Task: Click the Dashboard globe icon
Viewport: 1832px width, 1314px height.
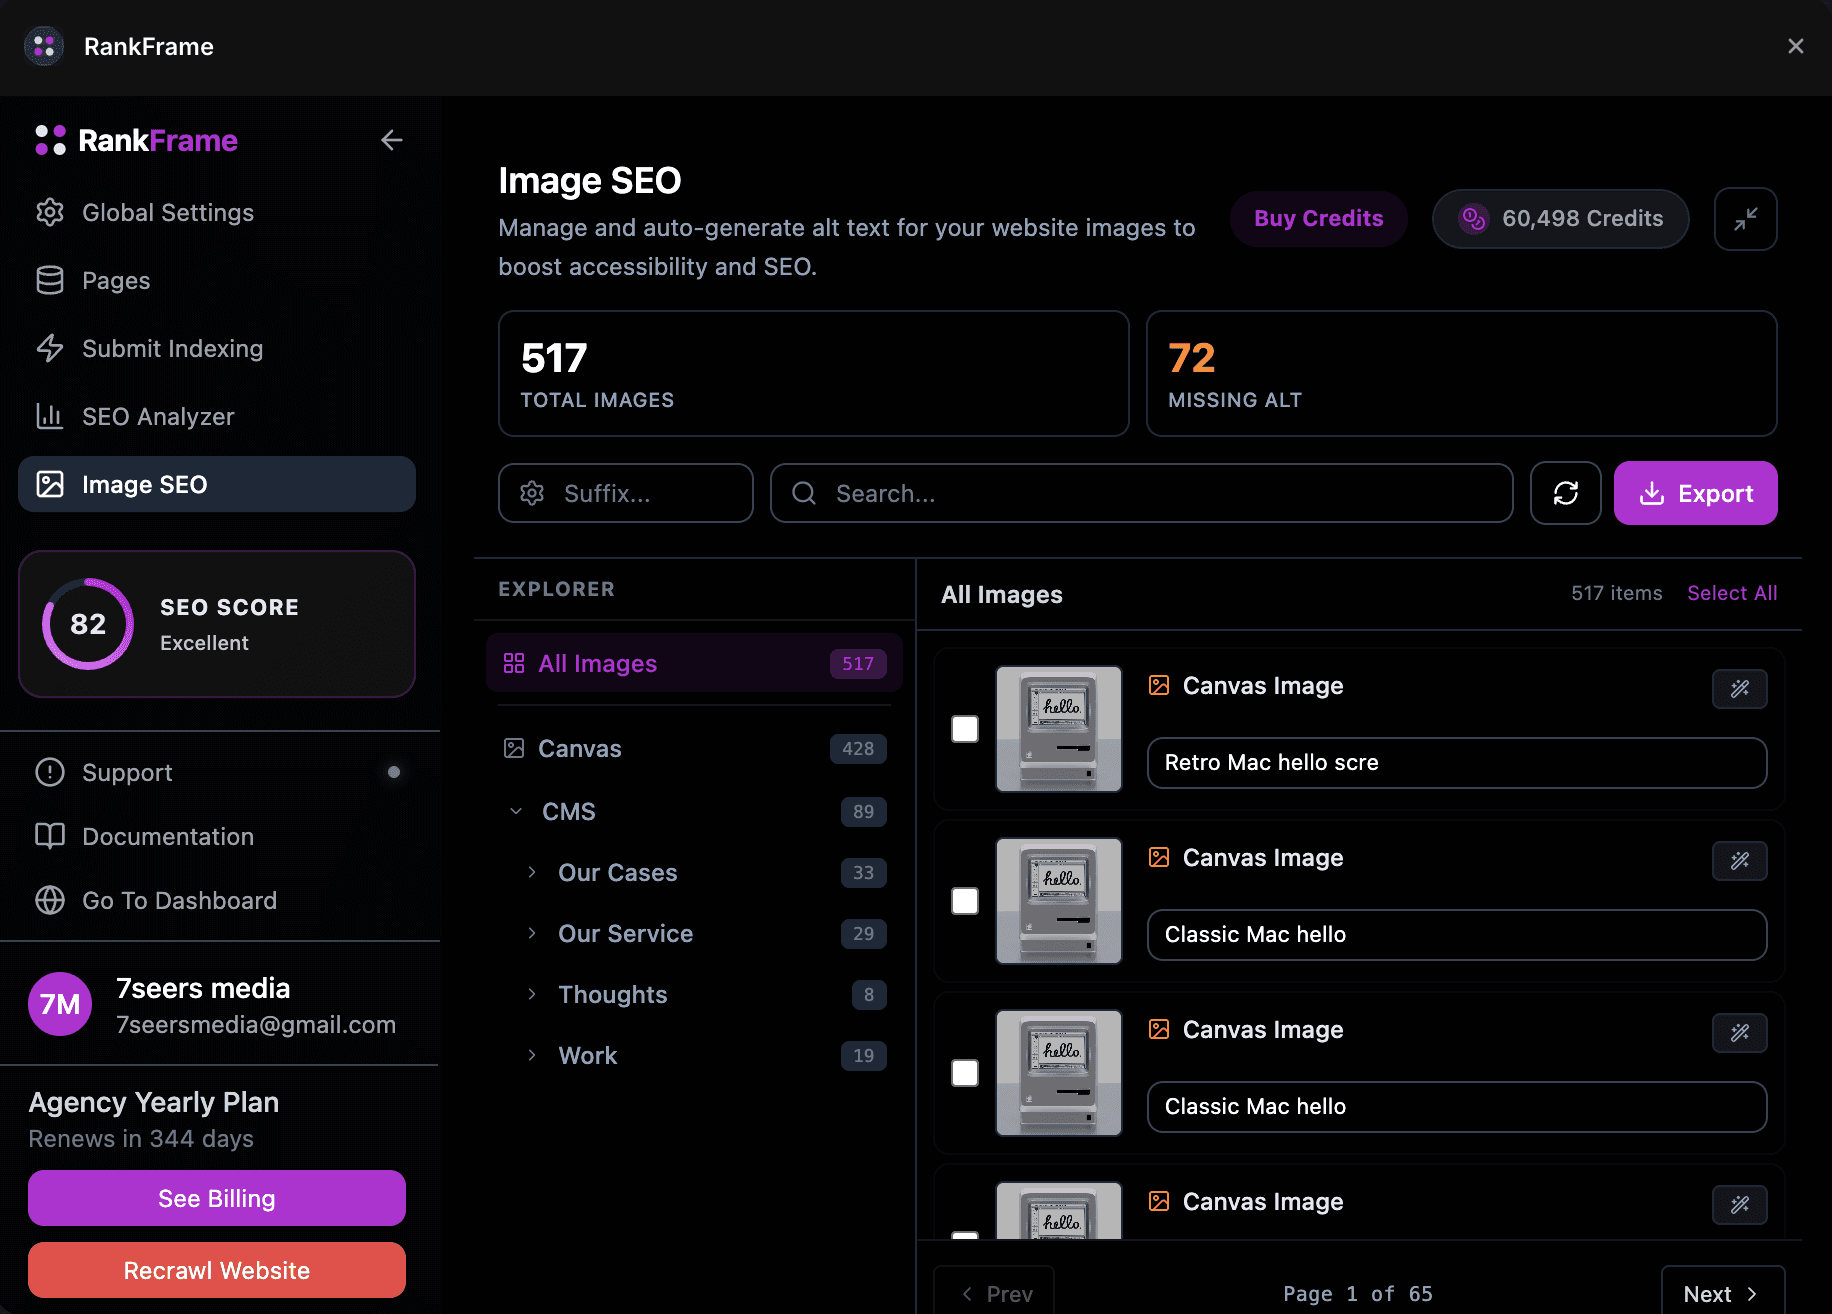Action: [x=50, y=900]
